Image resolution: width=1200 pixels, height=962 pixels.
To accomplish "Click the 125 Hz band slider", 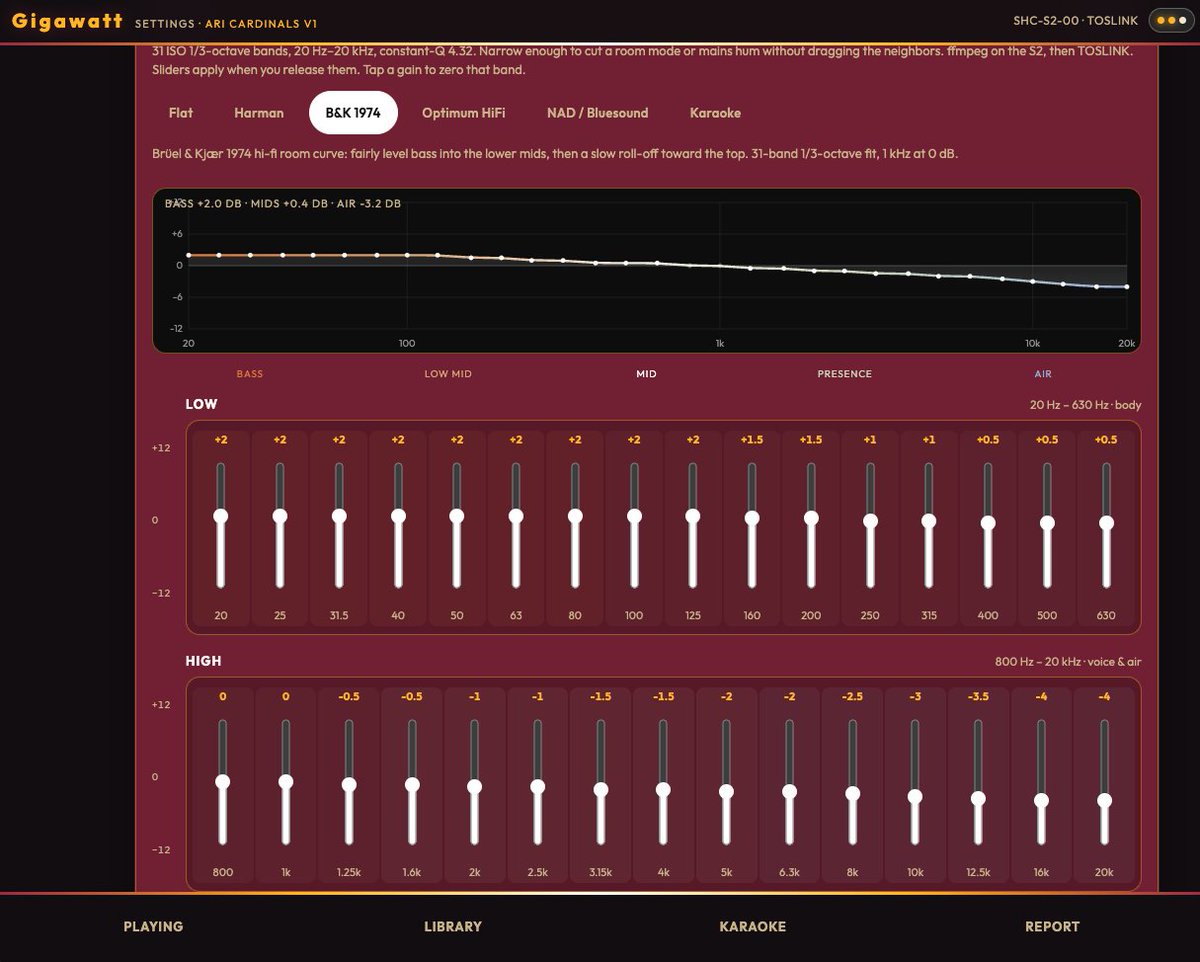I will coord(693,526).
